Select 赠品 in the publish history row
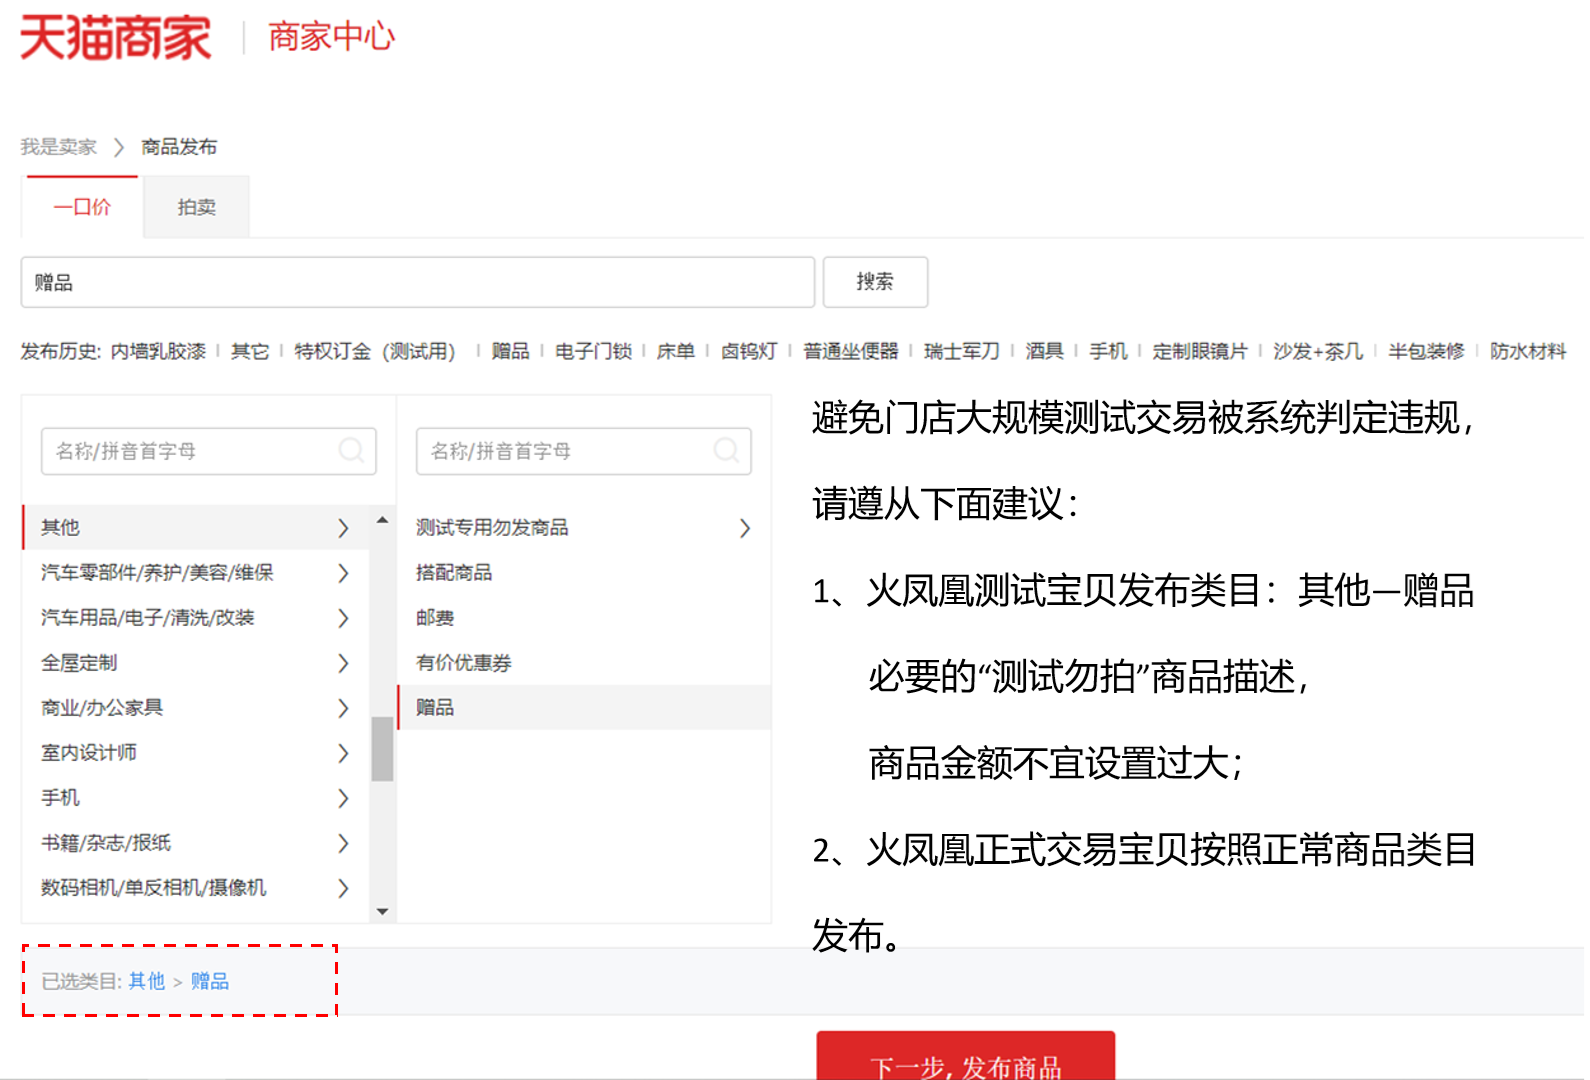 [510, 351]
